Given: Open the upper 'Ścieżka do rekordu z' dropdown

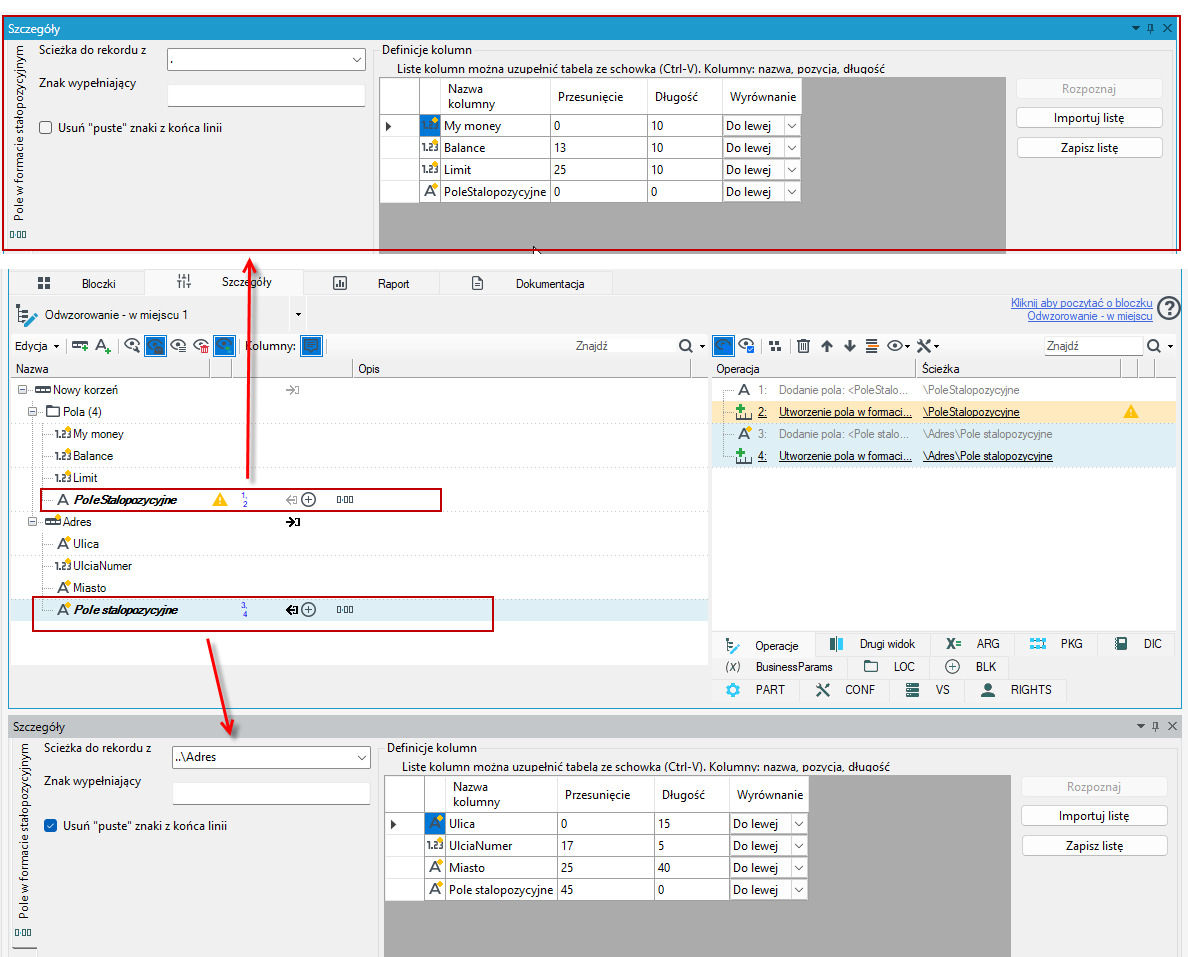Looking at the screenshot, I should (x=357, y=59).
